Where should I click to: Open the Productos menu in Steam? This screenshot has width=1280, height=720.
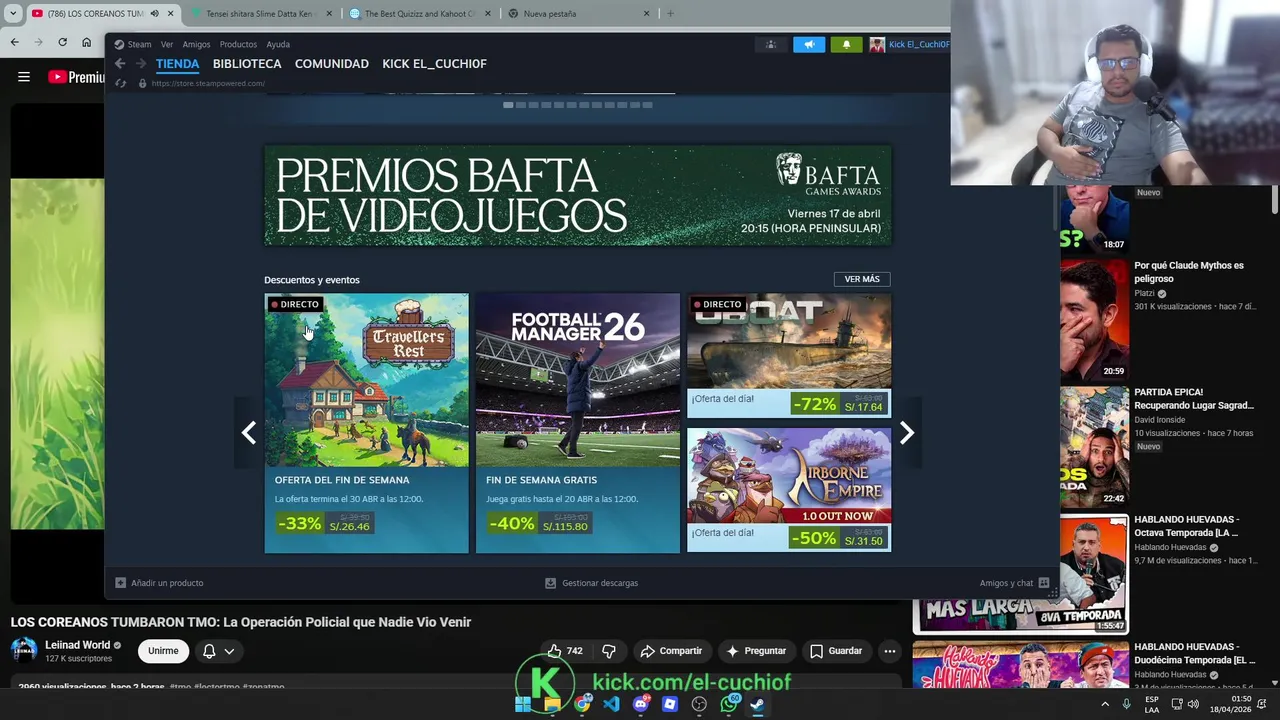(x=238, y=44)
